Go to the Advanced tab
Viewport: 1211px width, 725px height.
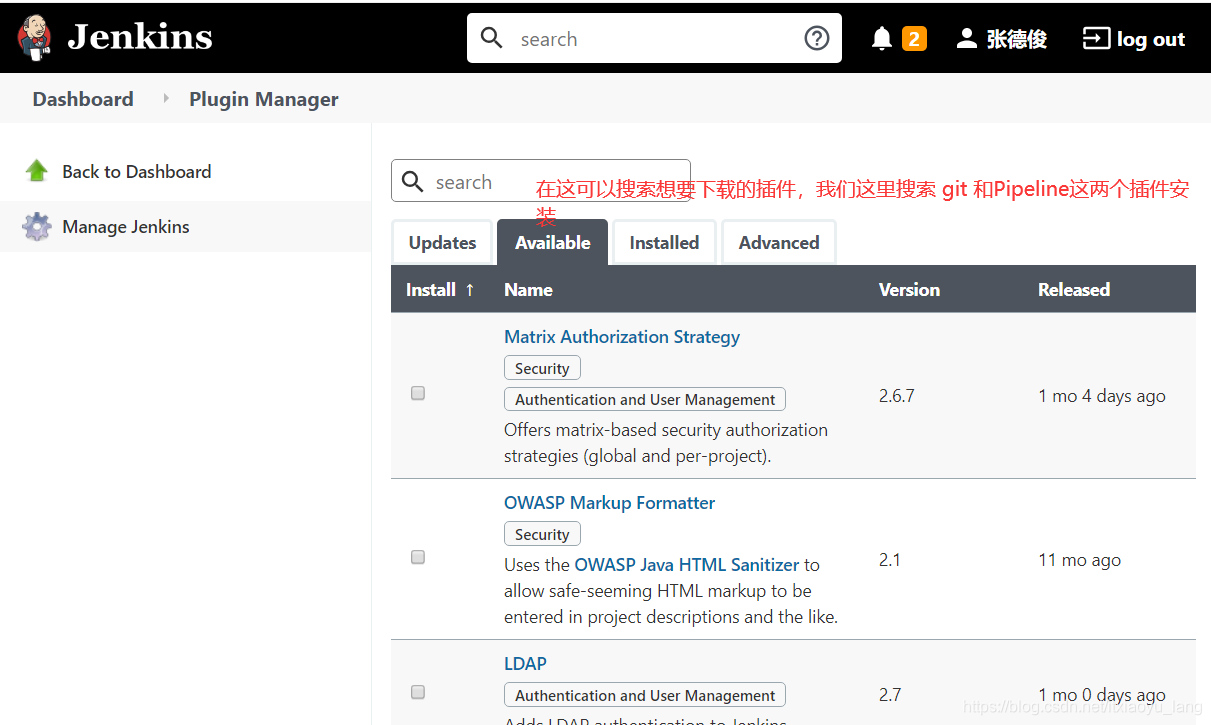[779, 243]
